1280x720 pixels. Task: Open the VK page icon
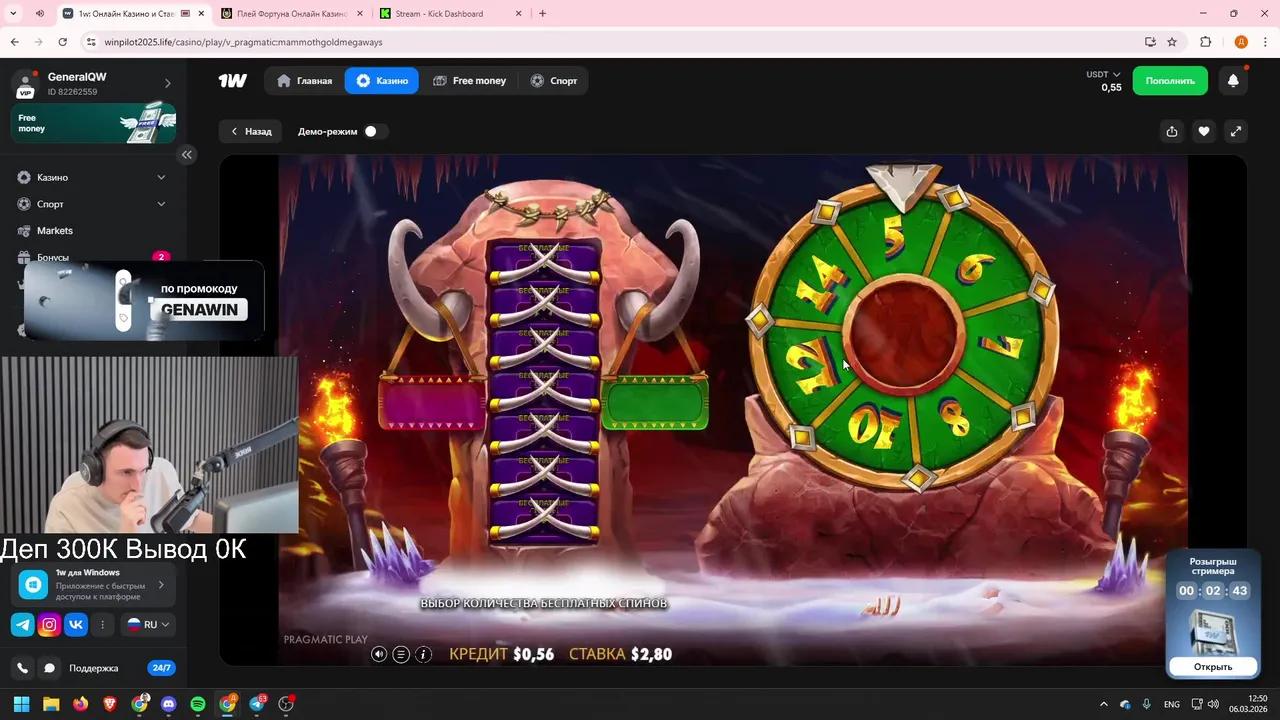76,624
